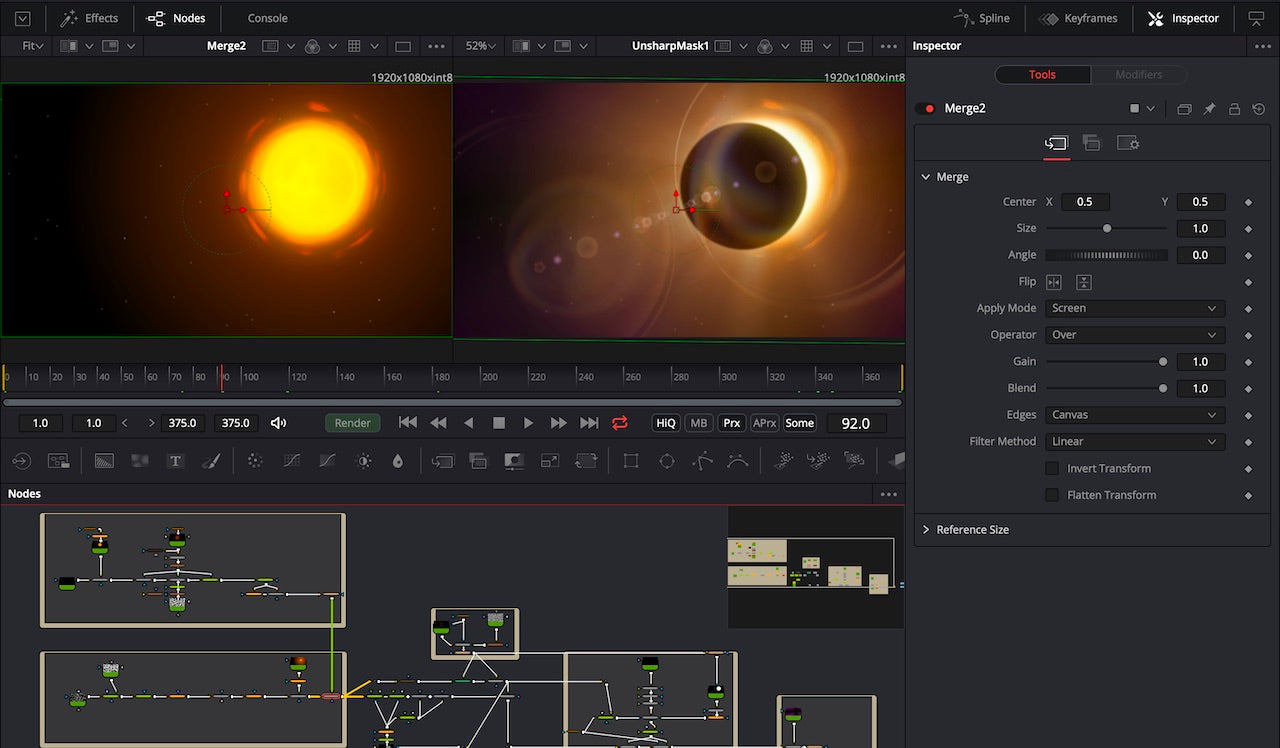Image resolution: width=1280 pixels, height=748 pixels.
Task: Add a Paint tool from the toolbar
Action: click(211, 461)
